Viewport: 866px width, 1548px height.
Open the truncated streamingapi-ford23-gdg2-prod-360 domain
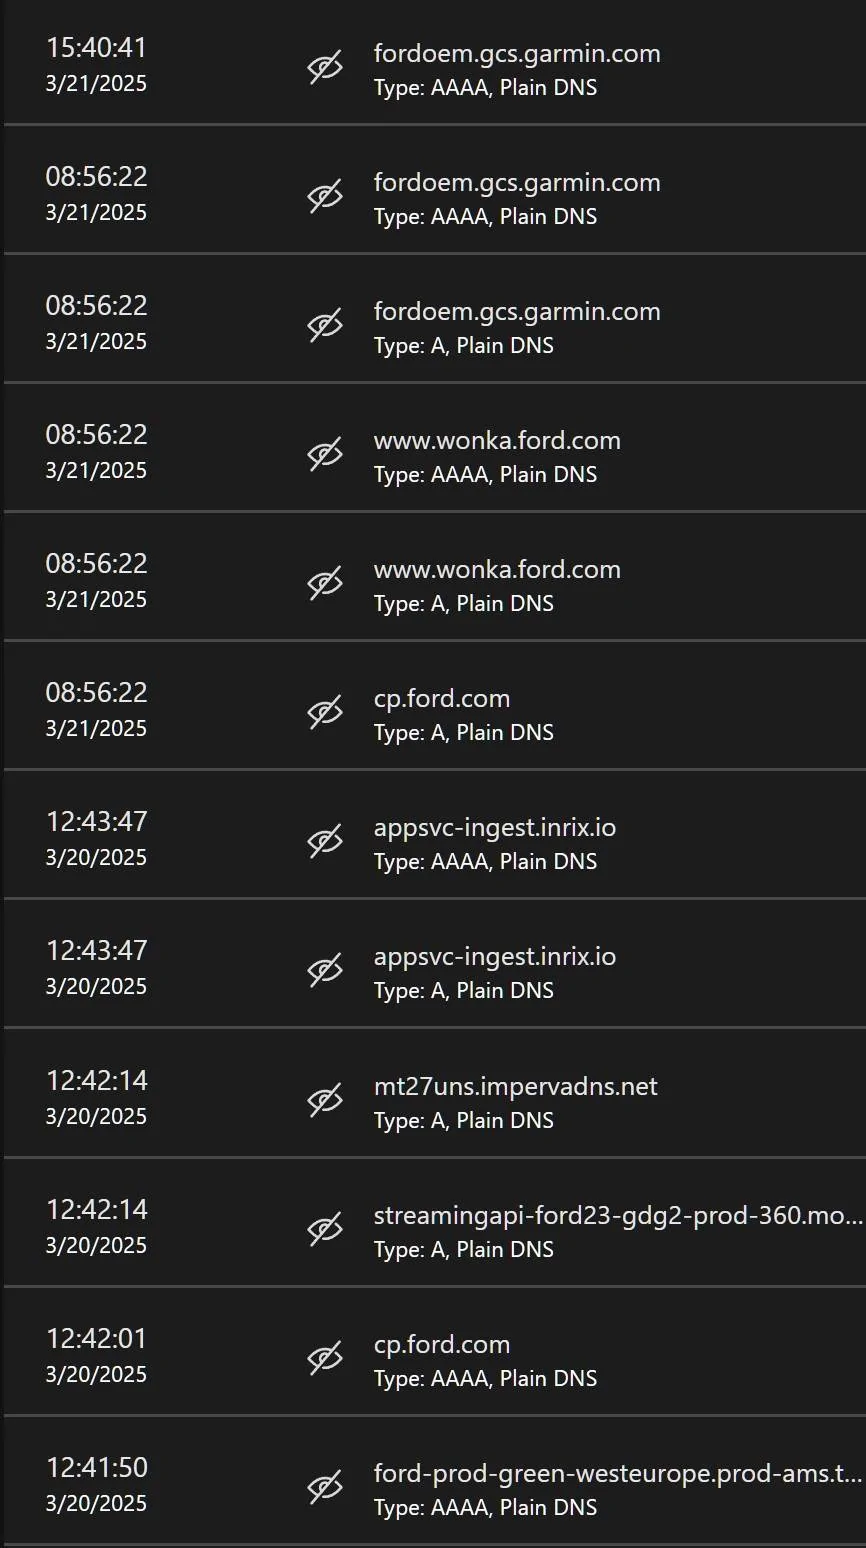tap(617, 1215)
